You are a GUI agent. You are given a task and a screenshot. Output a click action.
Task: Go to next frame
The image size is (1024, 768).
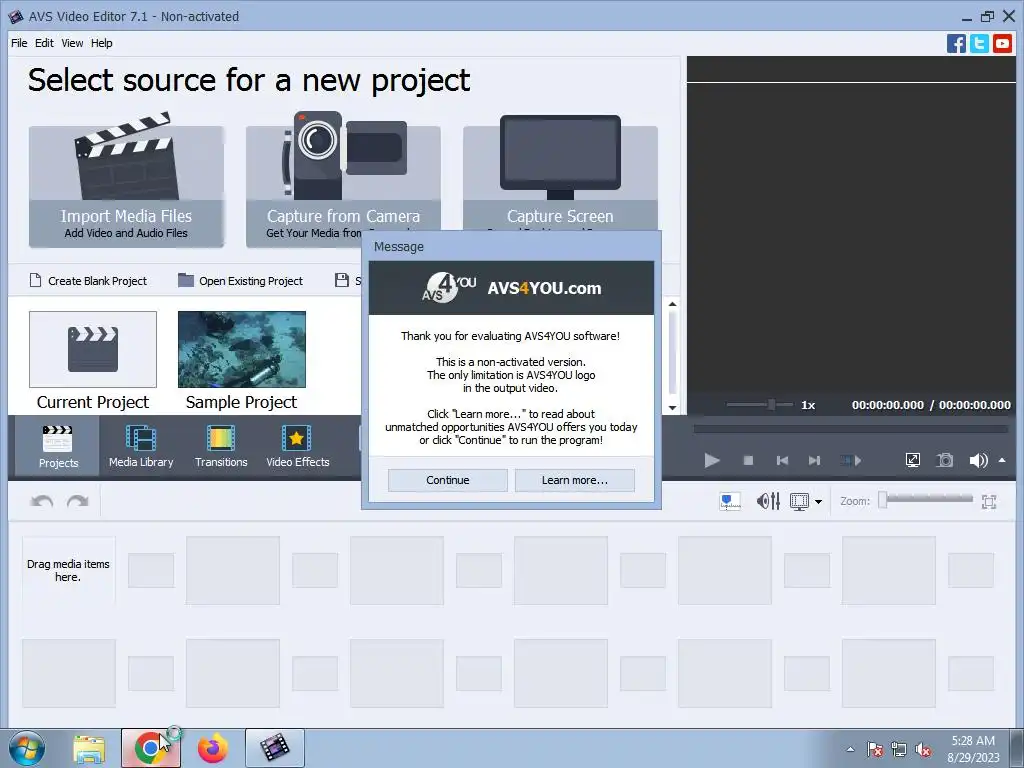click(814, 460)
